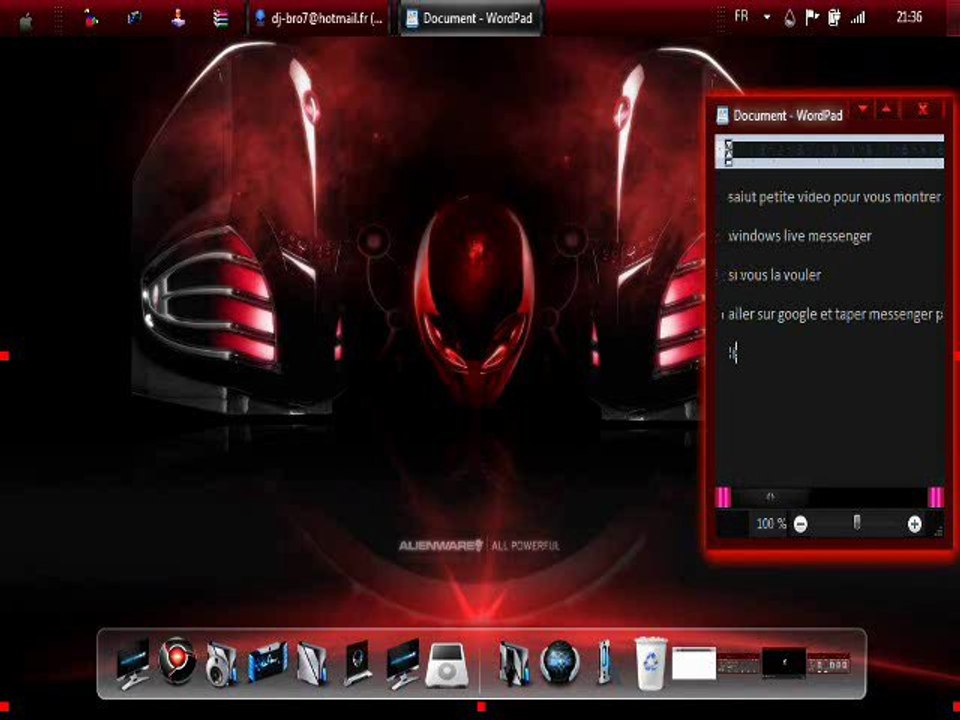Restore the white window thumbnail in dock
Screen dimensions: 960x720
pos(694,664)
